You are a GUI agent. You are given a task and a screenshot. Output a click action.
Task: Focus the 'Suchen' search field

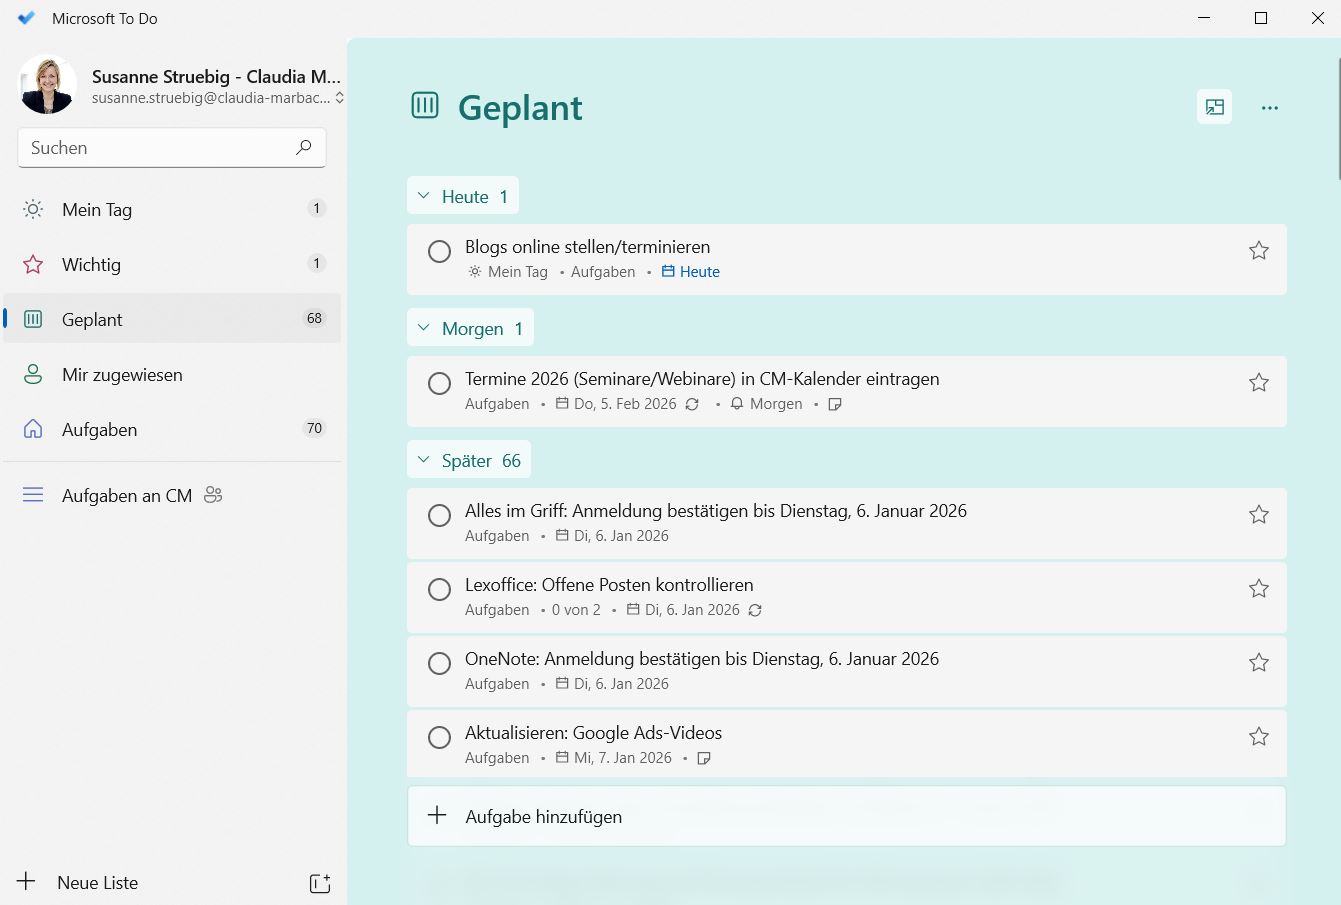tap(172, 147)
